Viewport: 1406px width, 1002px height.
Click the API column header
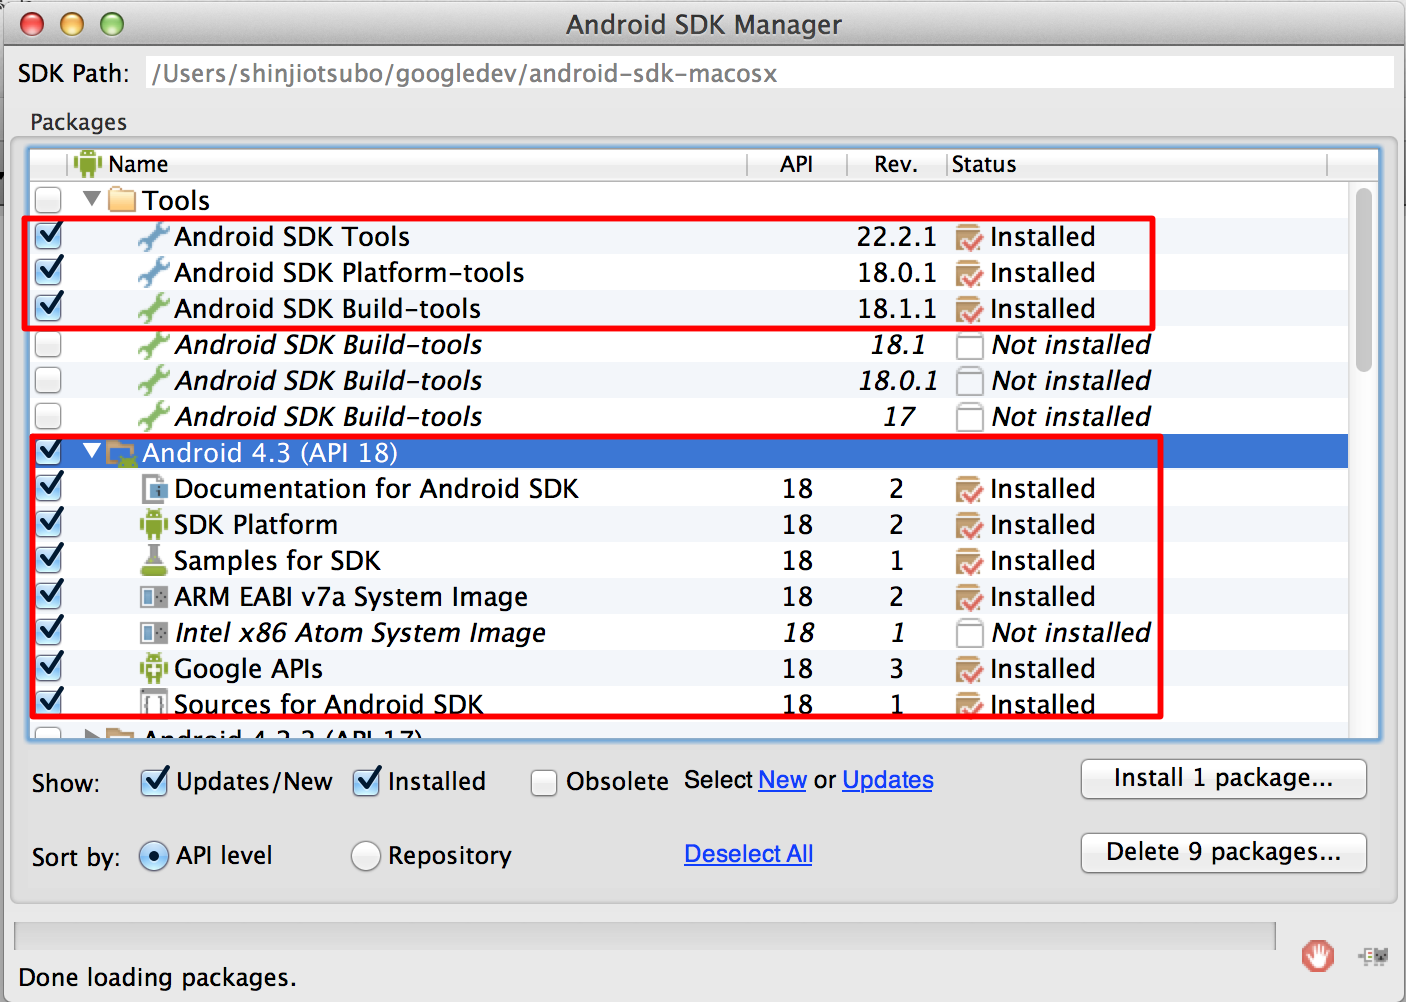click(x=797, y=164)
